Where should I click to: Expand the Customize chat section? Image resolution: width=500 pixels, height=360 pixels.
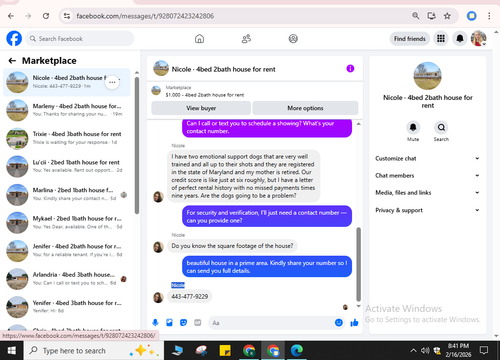427,159
